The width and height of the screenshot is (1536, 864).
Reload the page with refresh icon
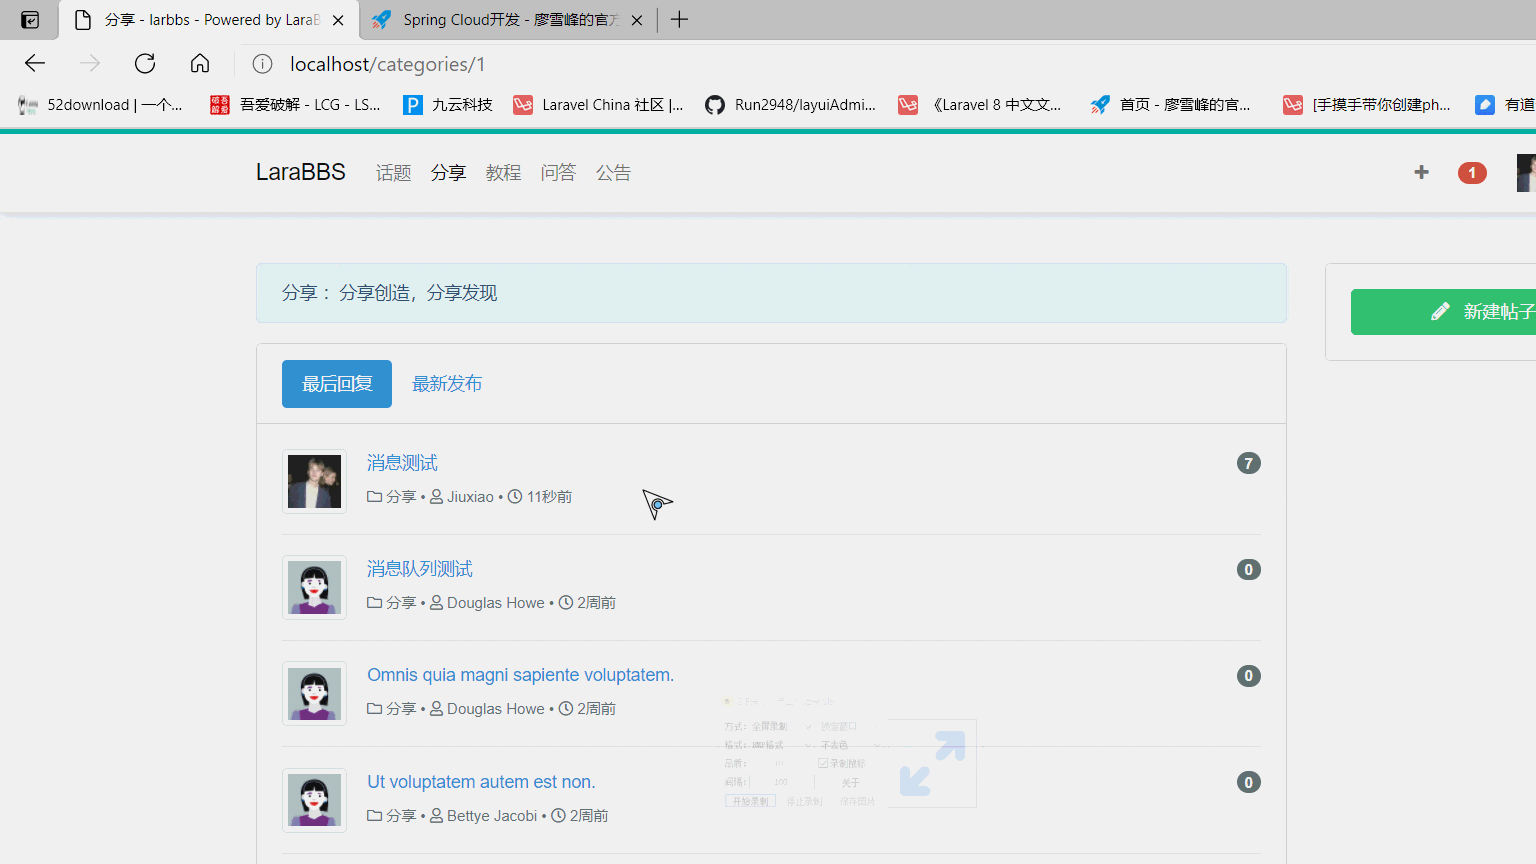145,64
